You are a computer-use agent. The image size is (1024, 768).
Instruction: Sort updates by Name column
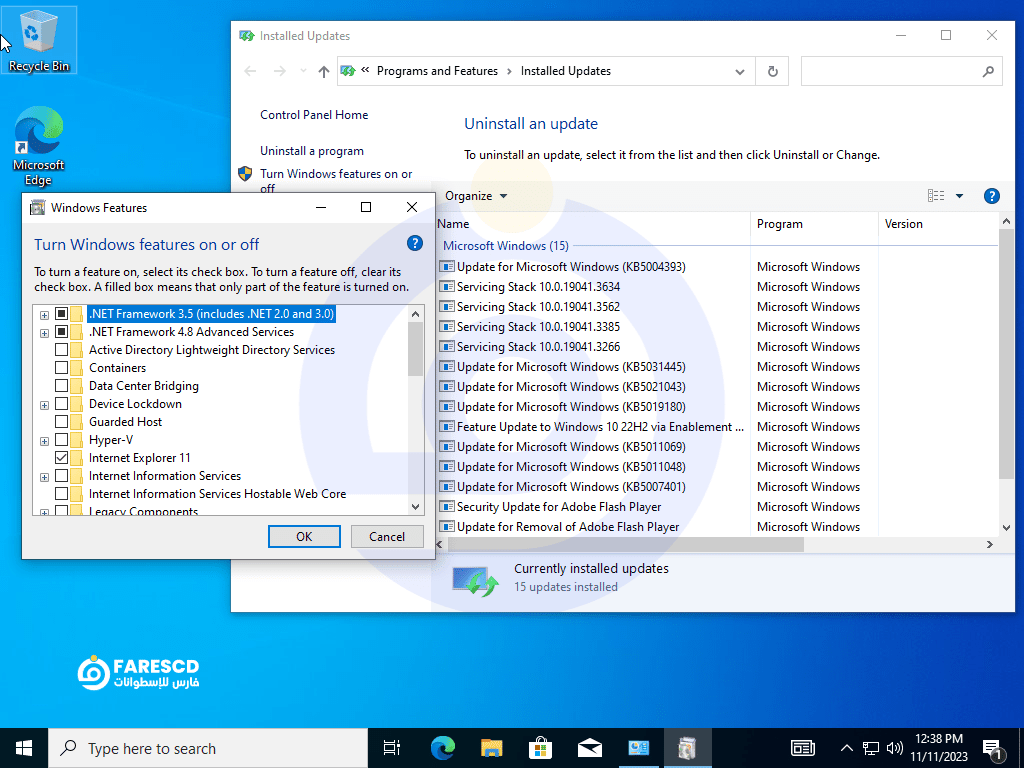point(593,224)
